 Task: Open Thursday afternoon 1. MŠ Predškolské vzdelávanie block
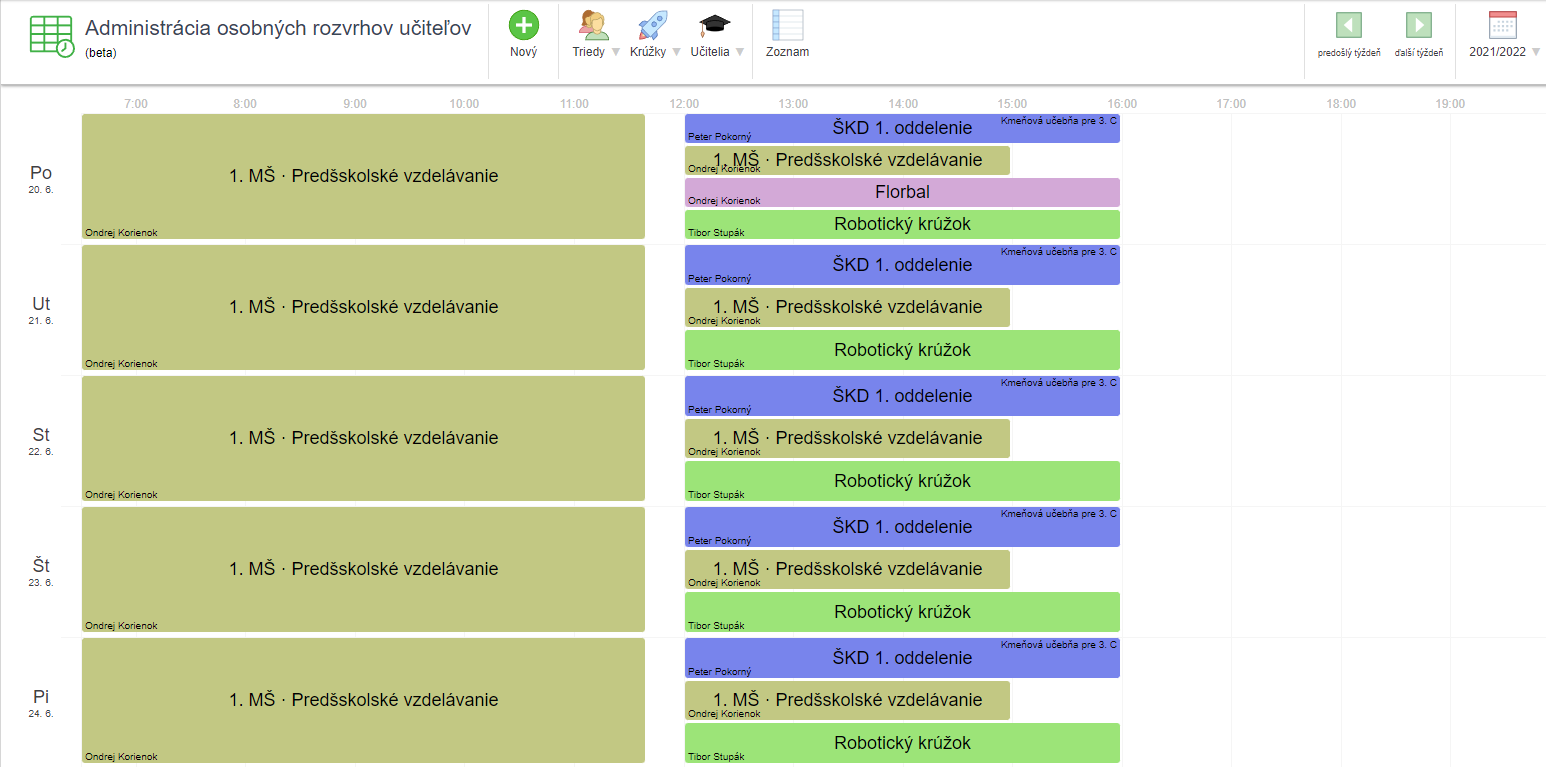847,569
